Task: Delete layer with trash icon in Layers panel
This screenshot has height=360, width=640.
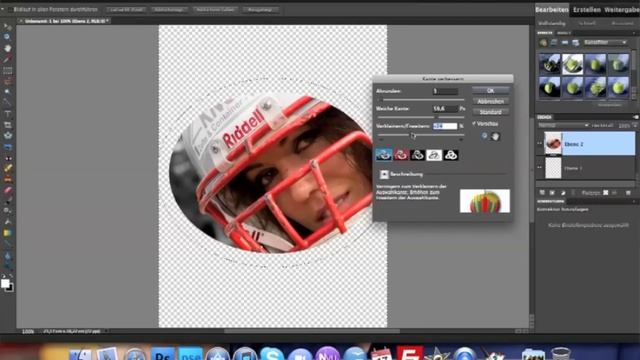Action: (x=628, y=193)
